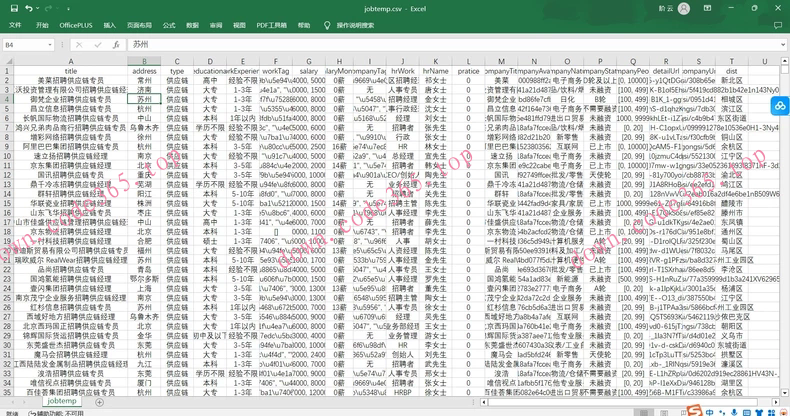This screenshot has width=790, height=416.
Task: Confirm the formula bar entry (check mark)
Action: (x=98, y=45)
